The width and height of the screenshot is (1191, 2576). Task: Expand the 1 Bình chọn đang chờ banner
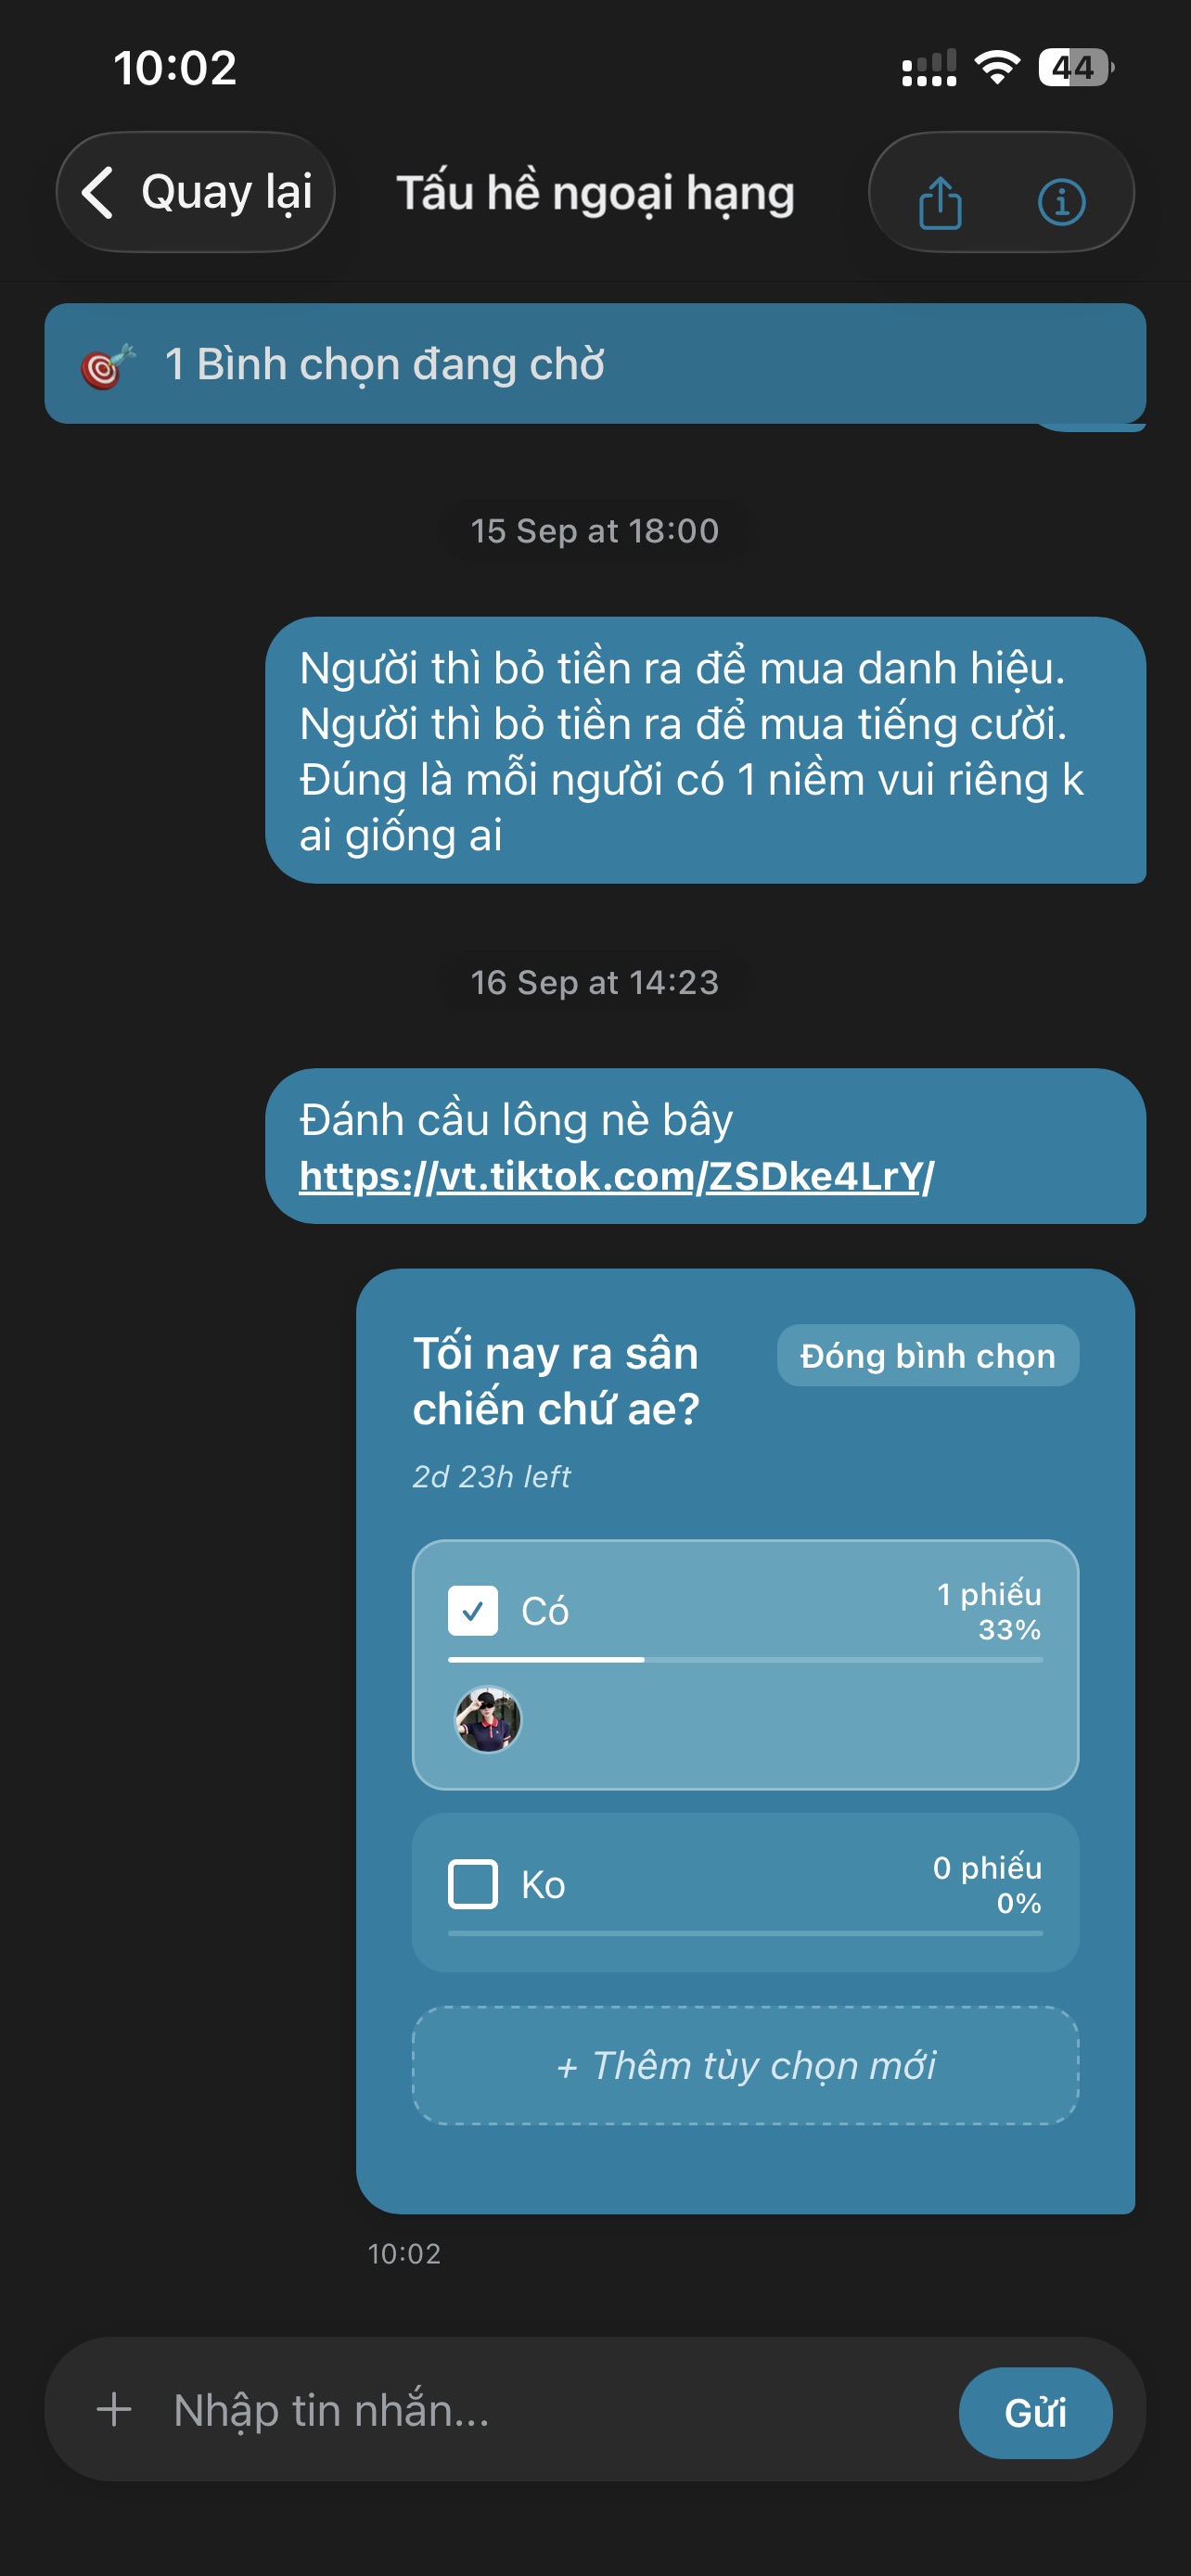[595, 364]
